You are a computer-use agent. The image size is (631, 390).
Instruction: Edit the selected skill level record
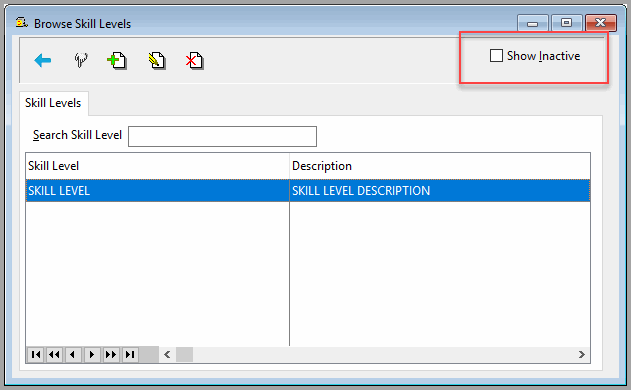tap(157, 61)
